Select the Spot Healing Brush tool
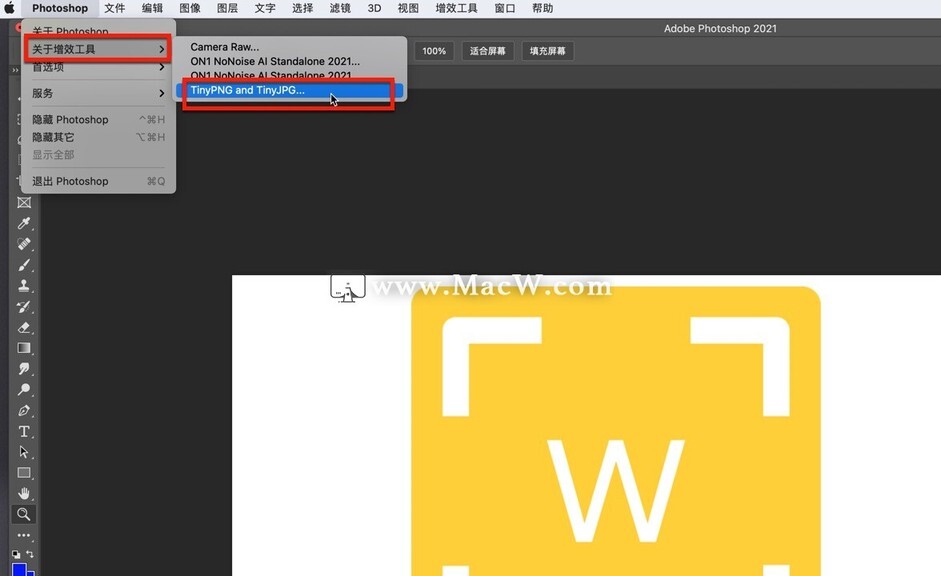The width and height of the screenshot is (941, 576). pyautogui.click(x=24, y=244)
